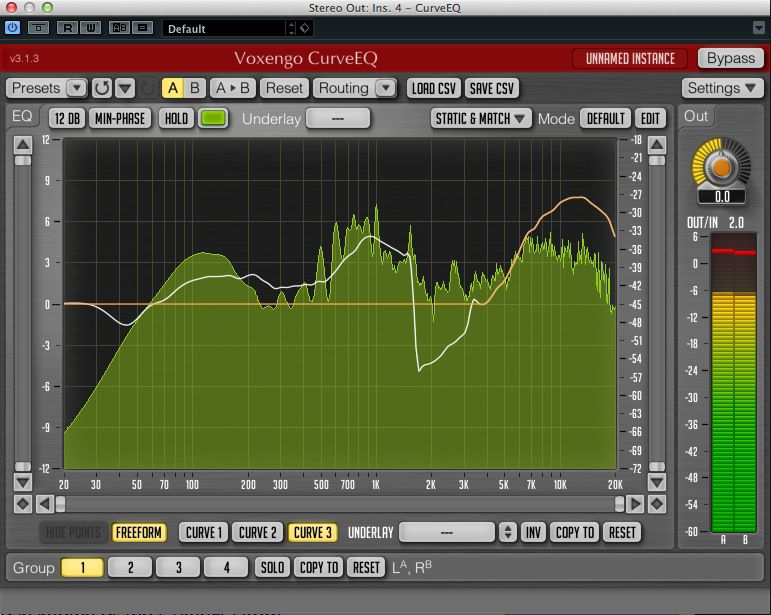Toggle FREEFORM drawing mode
Screen dimensions: 771x615
point(139,532)
